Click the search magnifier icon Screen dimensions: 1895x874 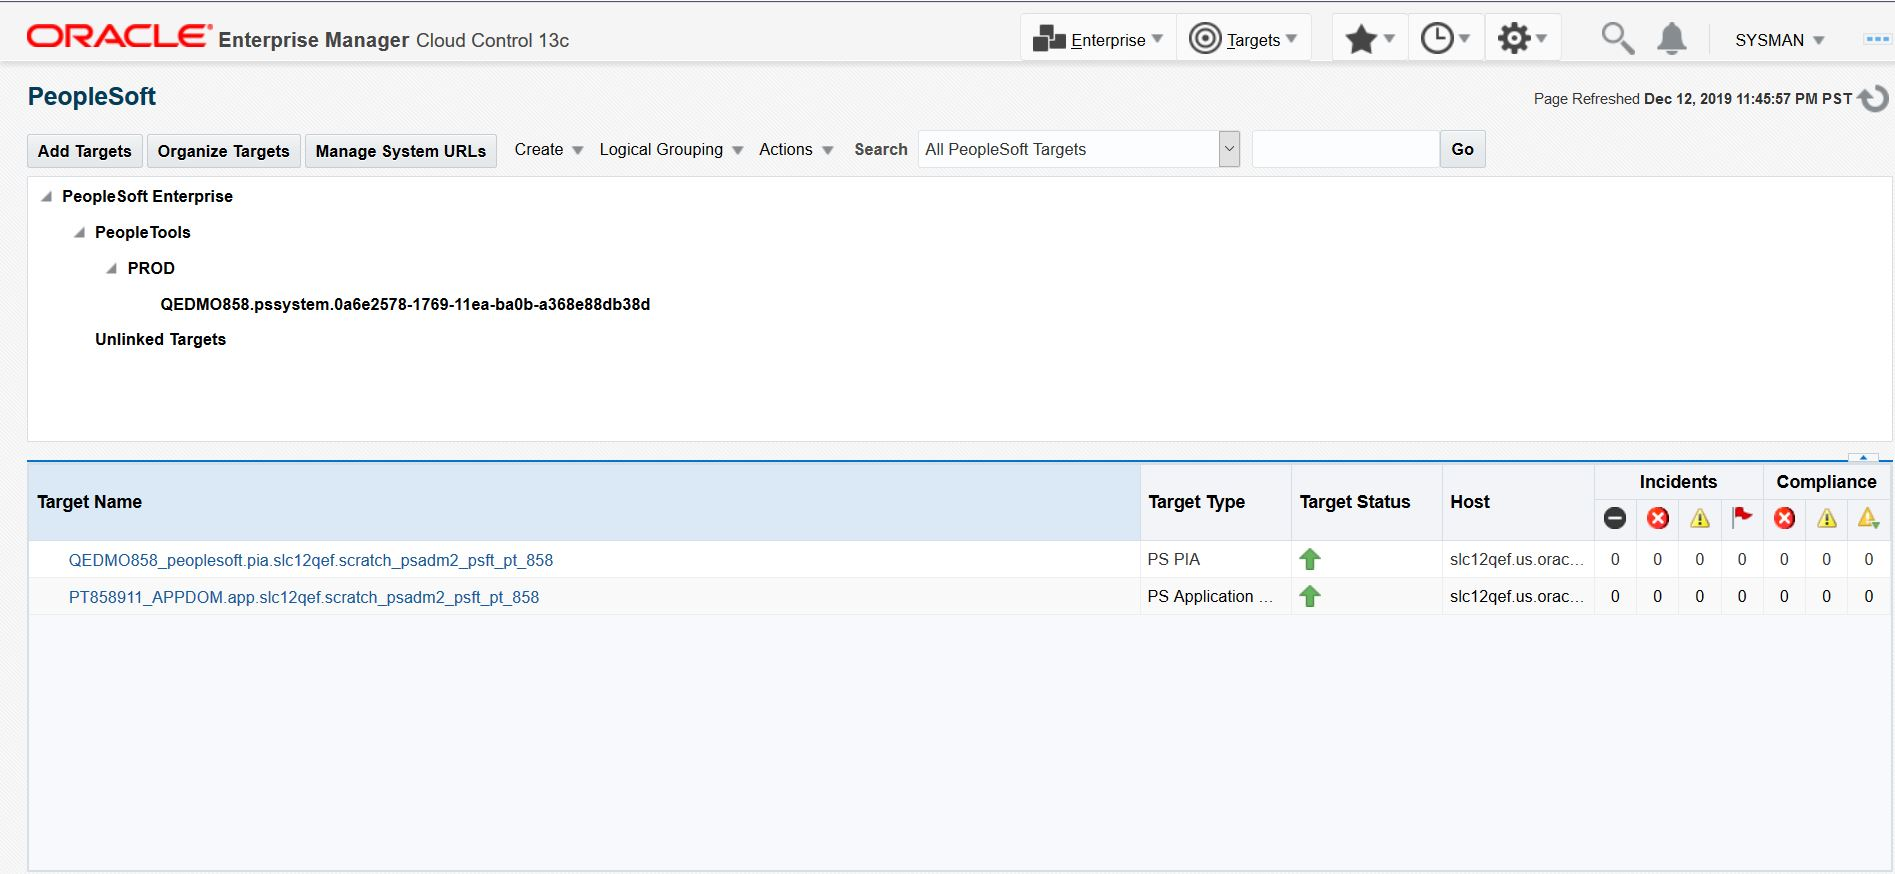[x=1617, y=39]
